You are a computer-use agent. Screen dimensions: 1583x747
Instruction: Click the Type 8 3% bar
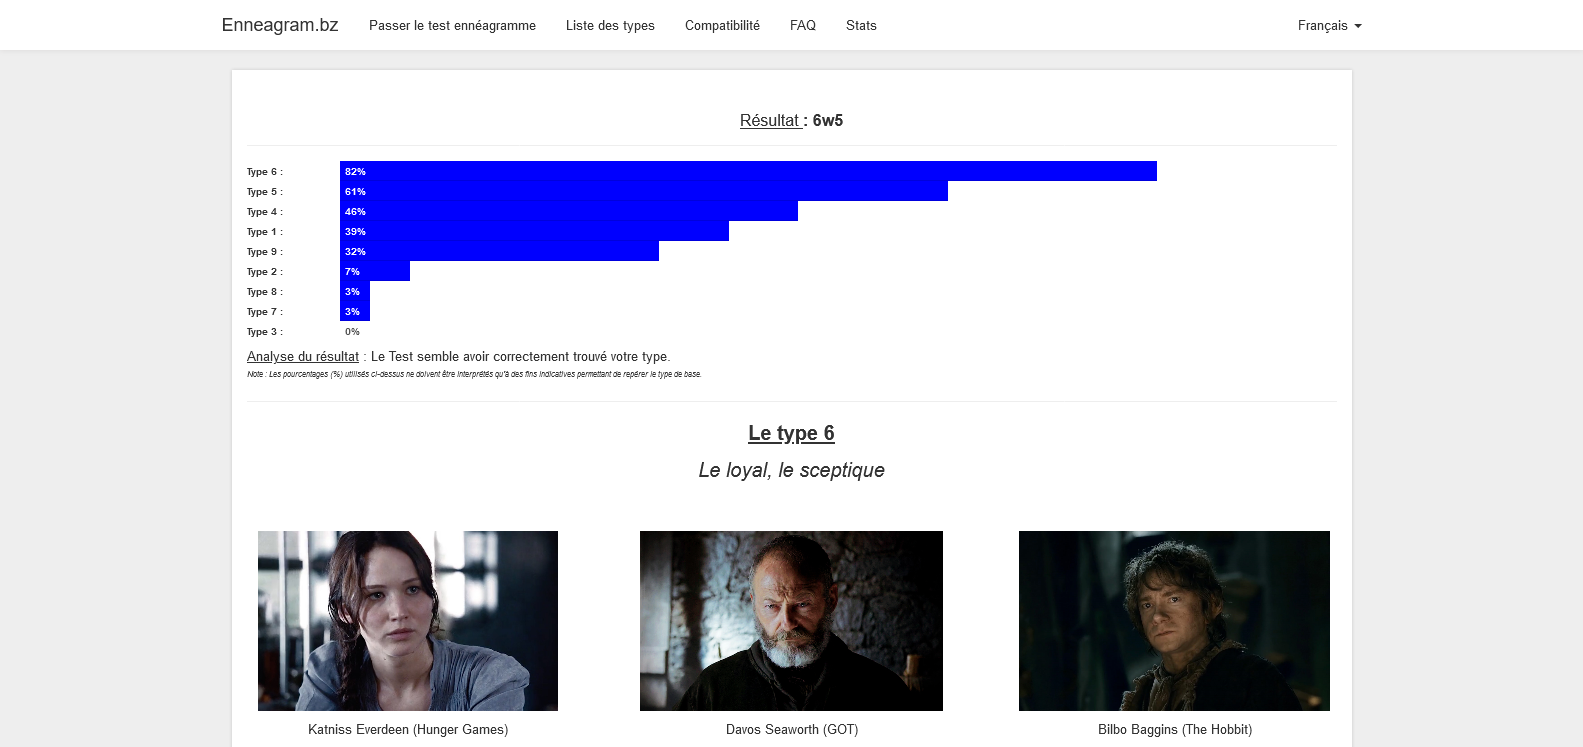point(355,291)
